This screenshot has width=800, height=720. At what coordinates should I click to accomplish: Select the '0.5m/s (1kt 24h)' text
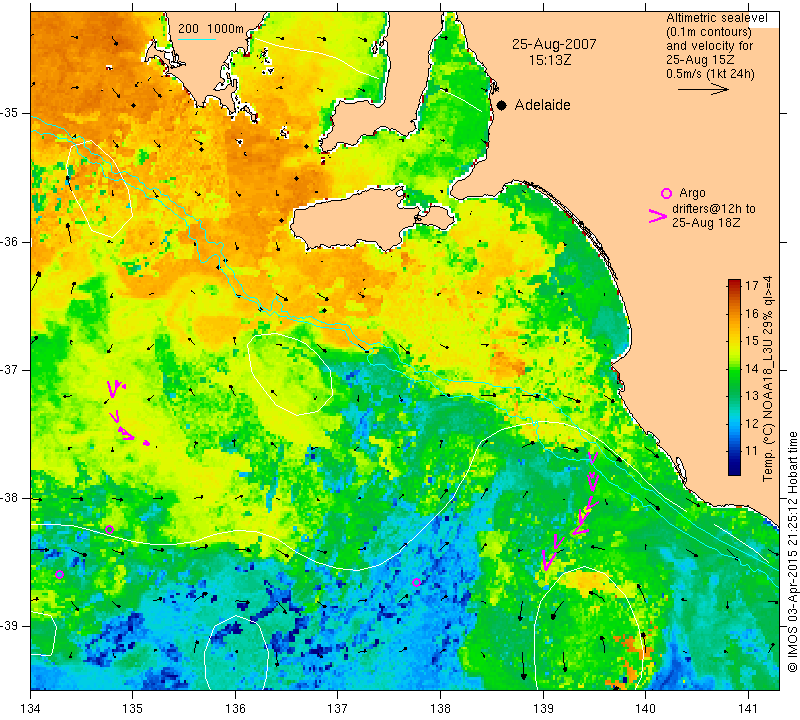pos(710,74)
